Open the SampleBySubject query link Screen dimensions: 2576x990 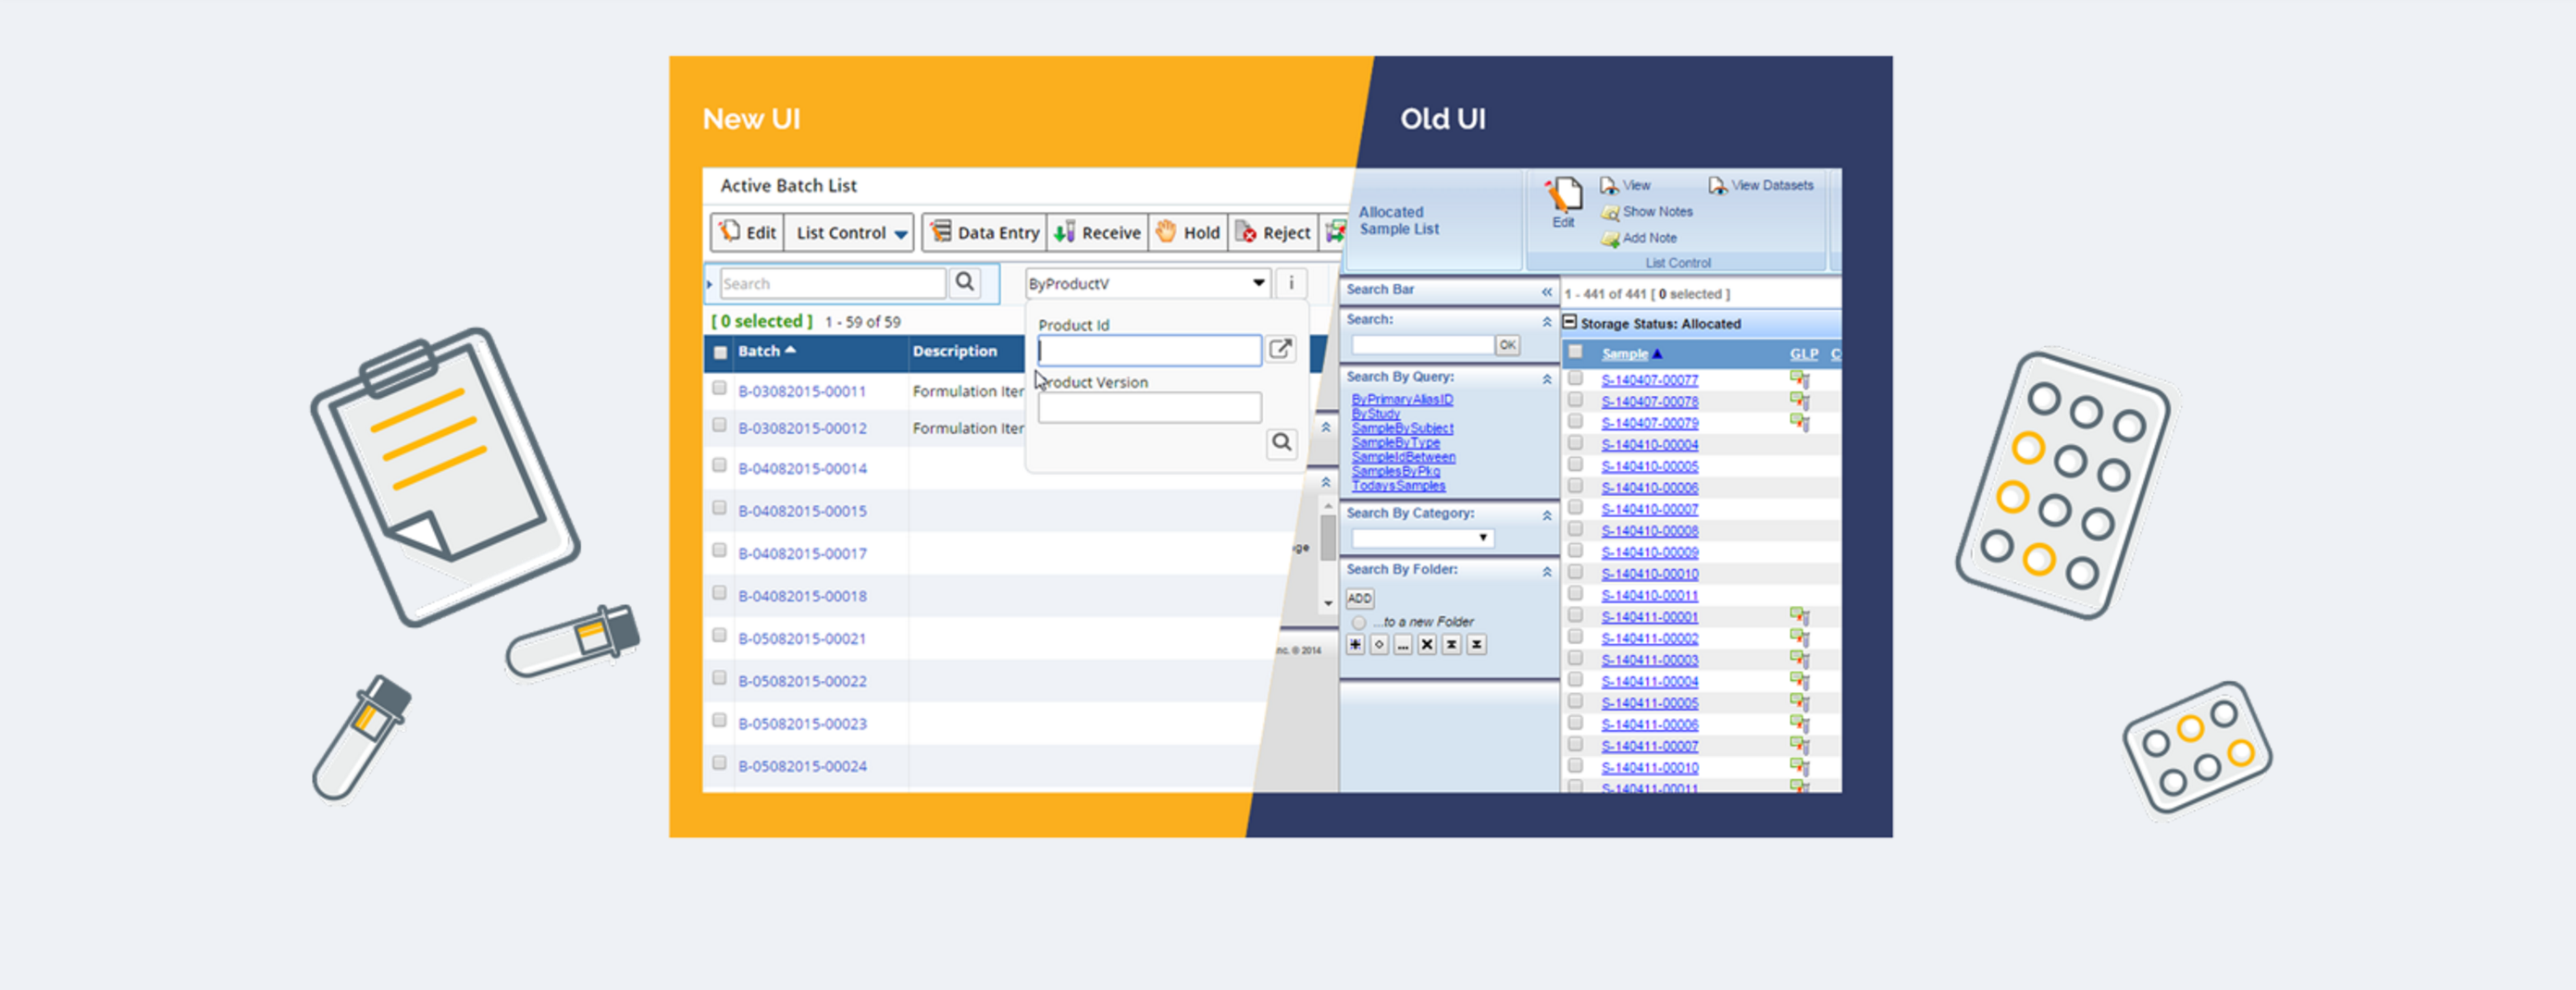(1402, 428)
